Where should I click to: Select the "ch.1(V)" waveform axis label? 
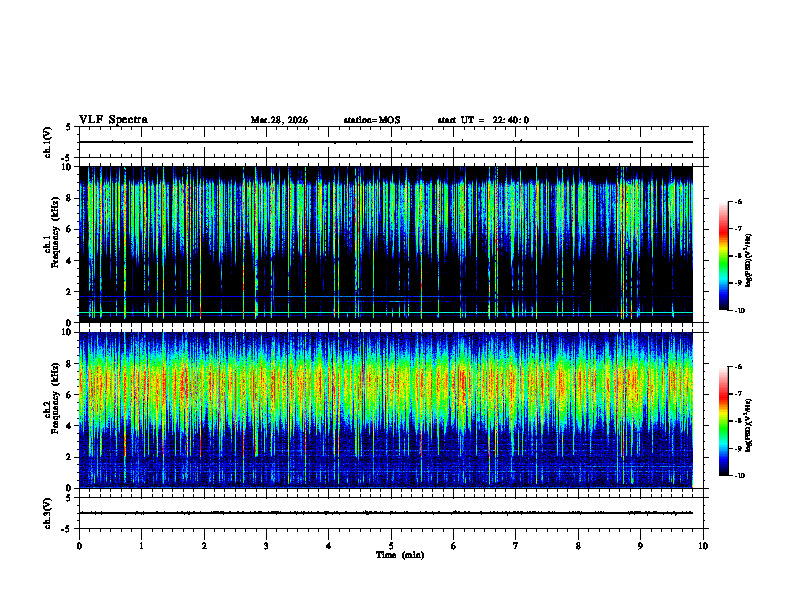tap(47, 142)
